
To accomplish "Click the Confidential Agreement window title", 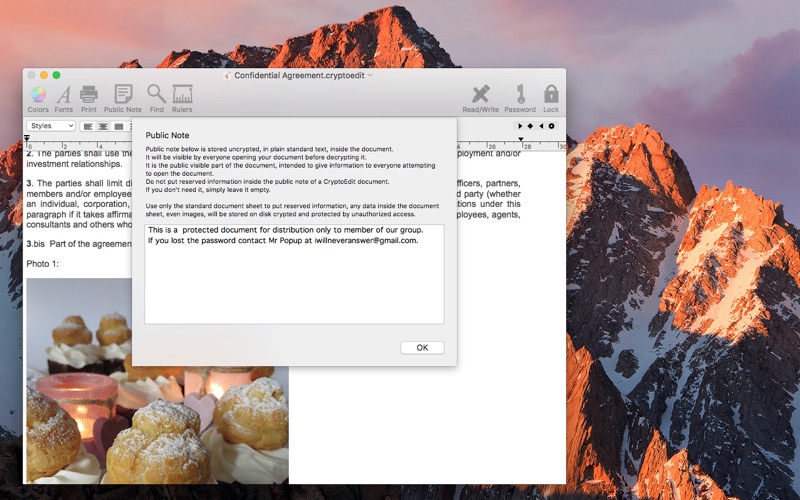I will click(297, 75).
